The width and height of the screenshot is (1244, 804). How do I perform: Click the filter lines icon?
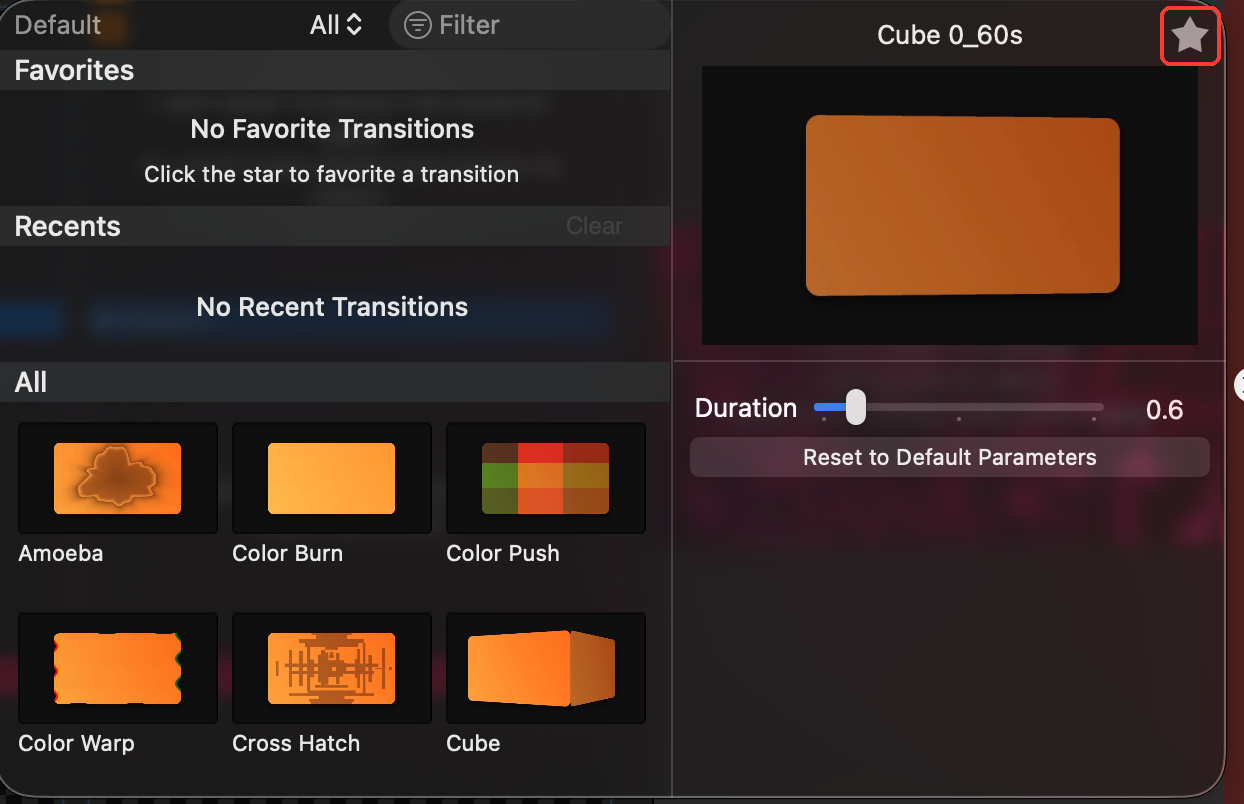tap(417, 25)
